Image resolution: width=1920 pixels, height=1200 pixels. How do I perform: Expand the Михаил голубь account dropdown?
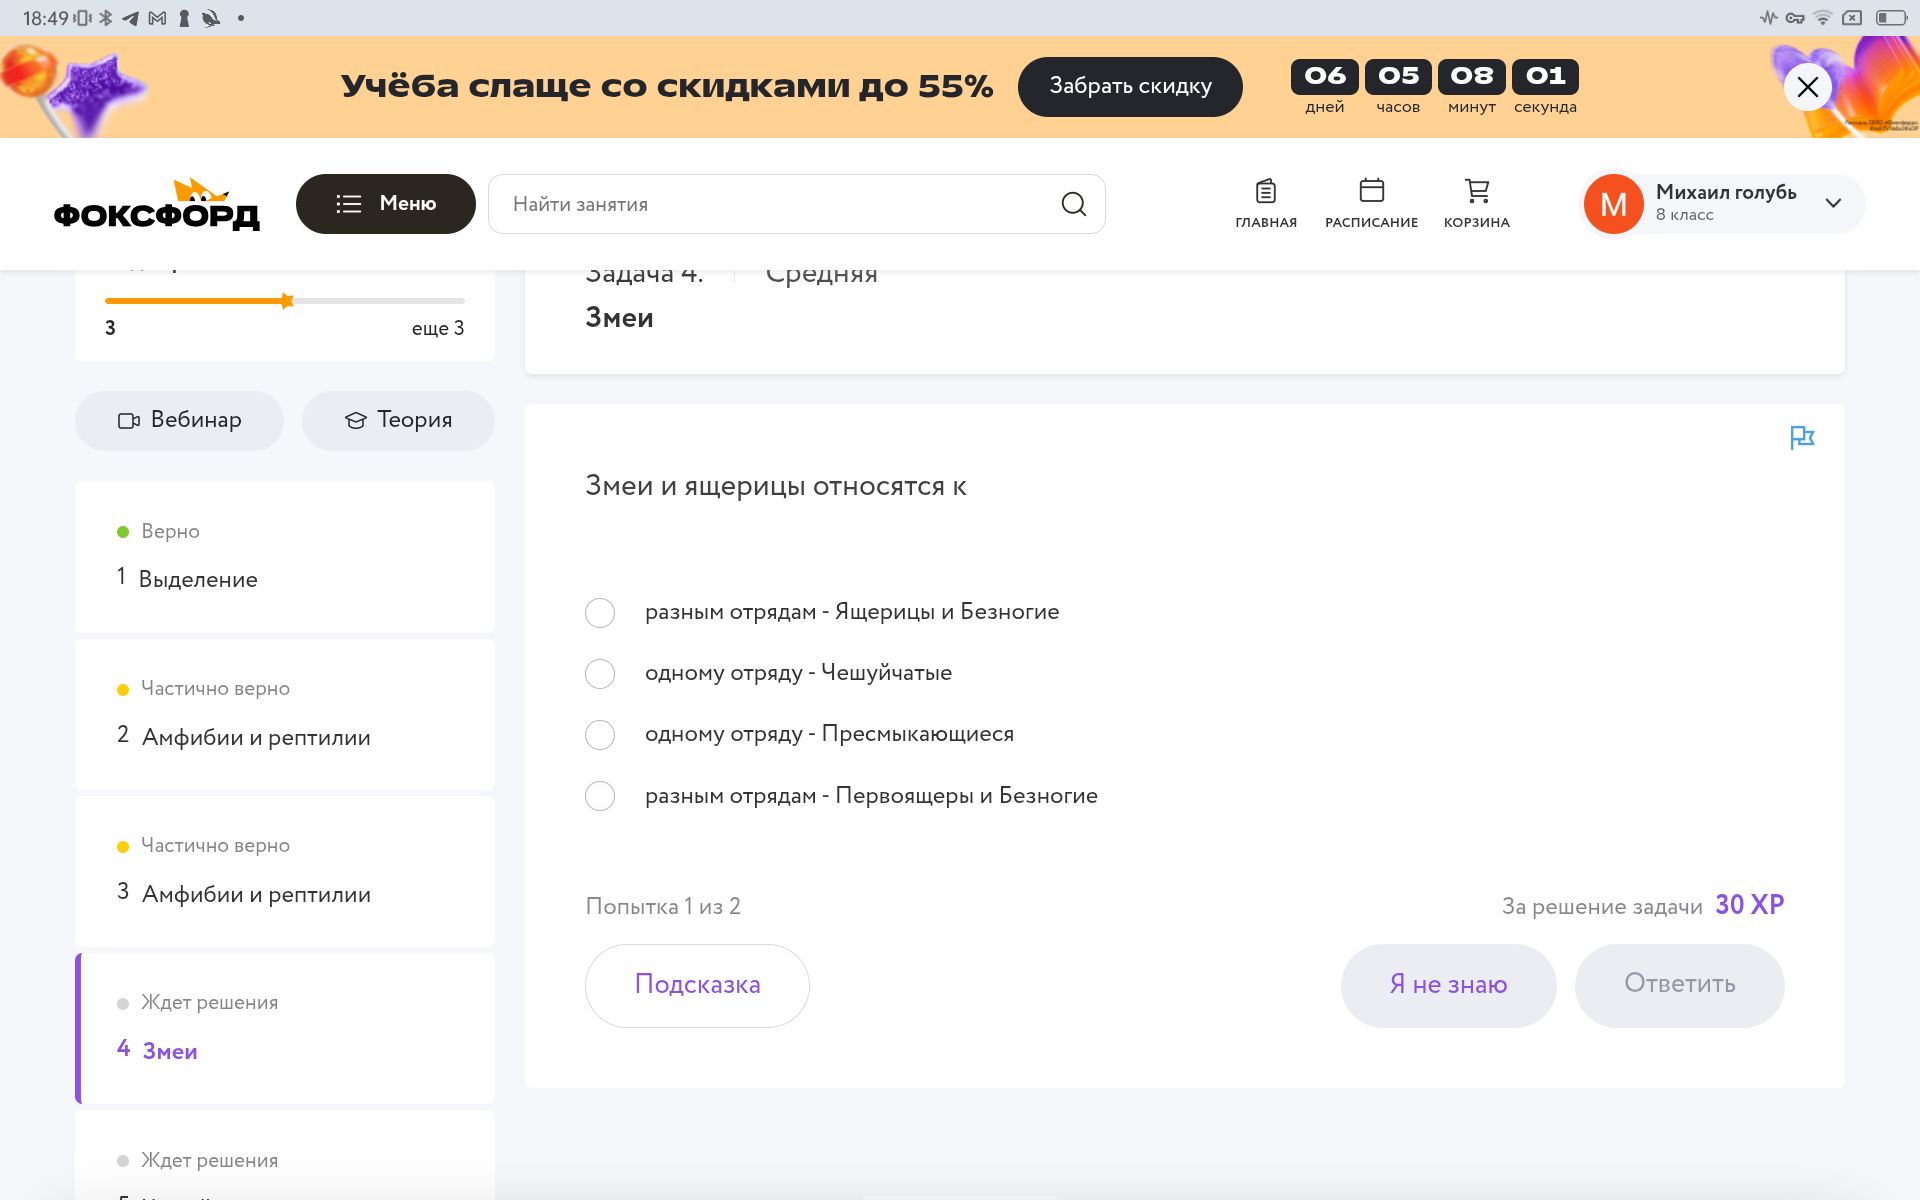(1833, 203)
